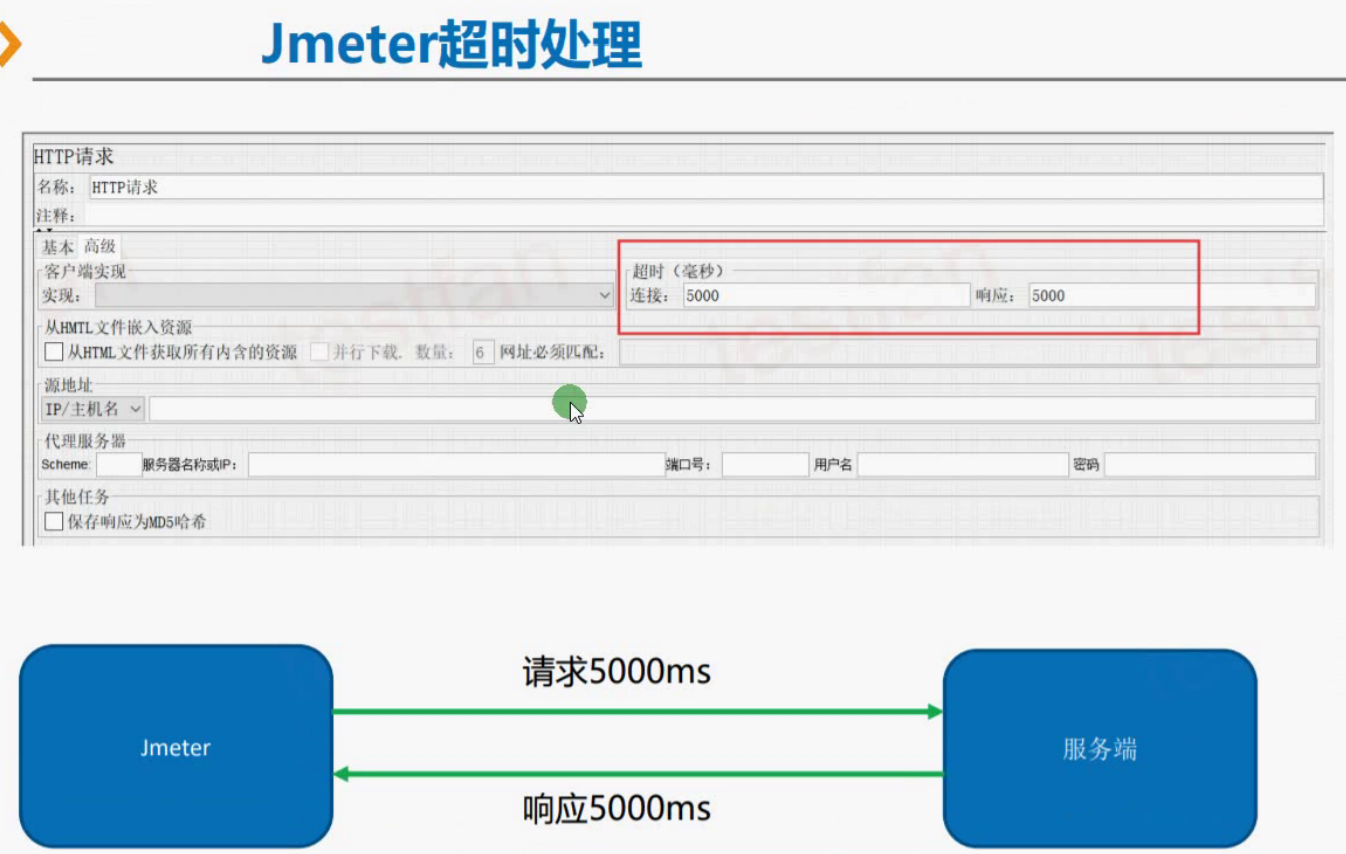Click the blue 服务端 box in diagram
Screen dimensions: 1346x854
pyautogui.click(x=1100, y=749)
